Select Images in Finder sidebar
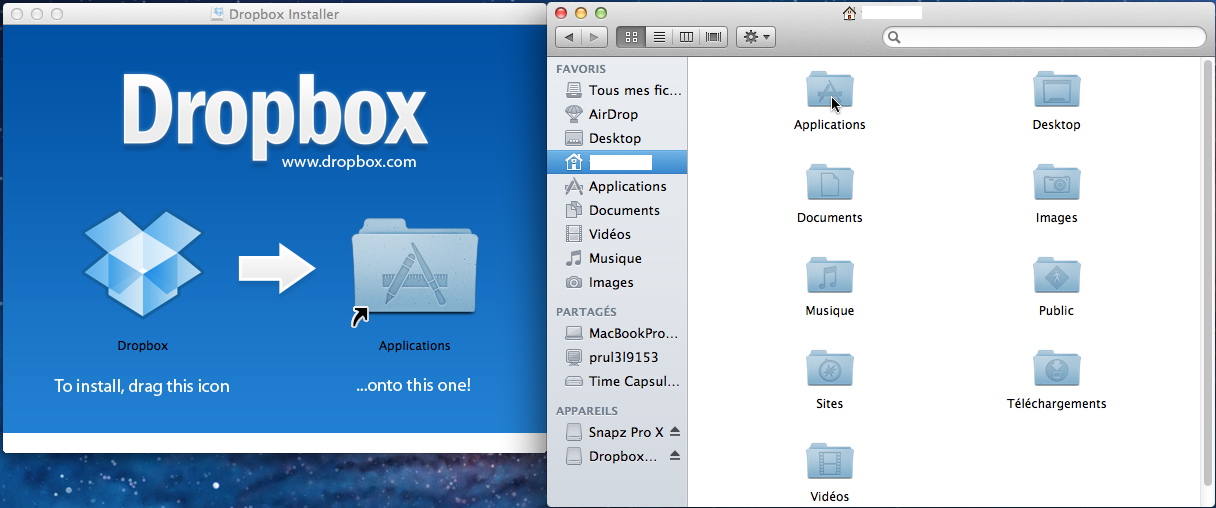Viewport: 1216px width, 508px height. (617, 282)
